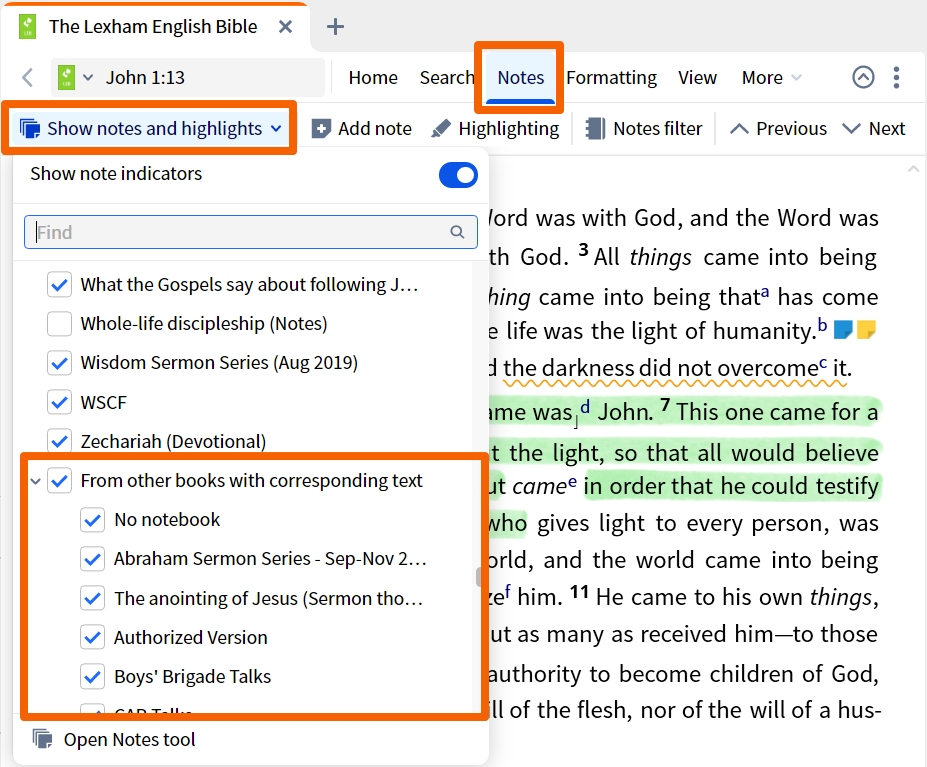Collapse From other books with corresponding text
Screen dimensions: 927x767
pyautogui.click(x=35, y=481)
